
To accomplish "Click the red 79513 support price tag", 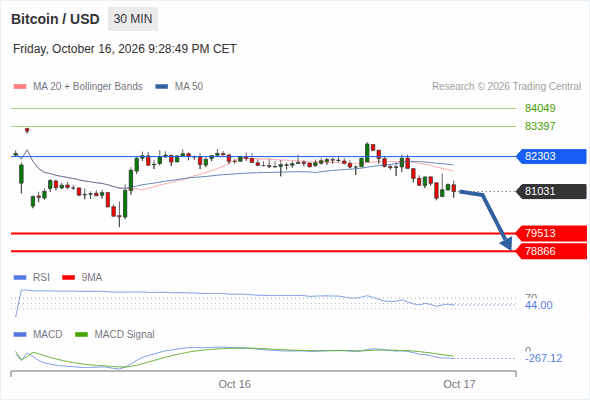I will pyautogui.click(x=551, y=233).
